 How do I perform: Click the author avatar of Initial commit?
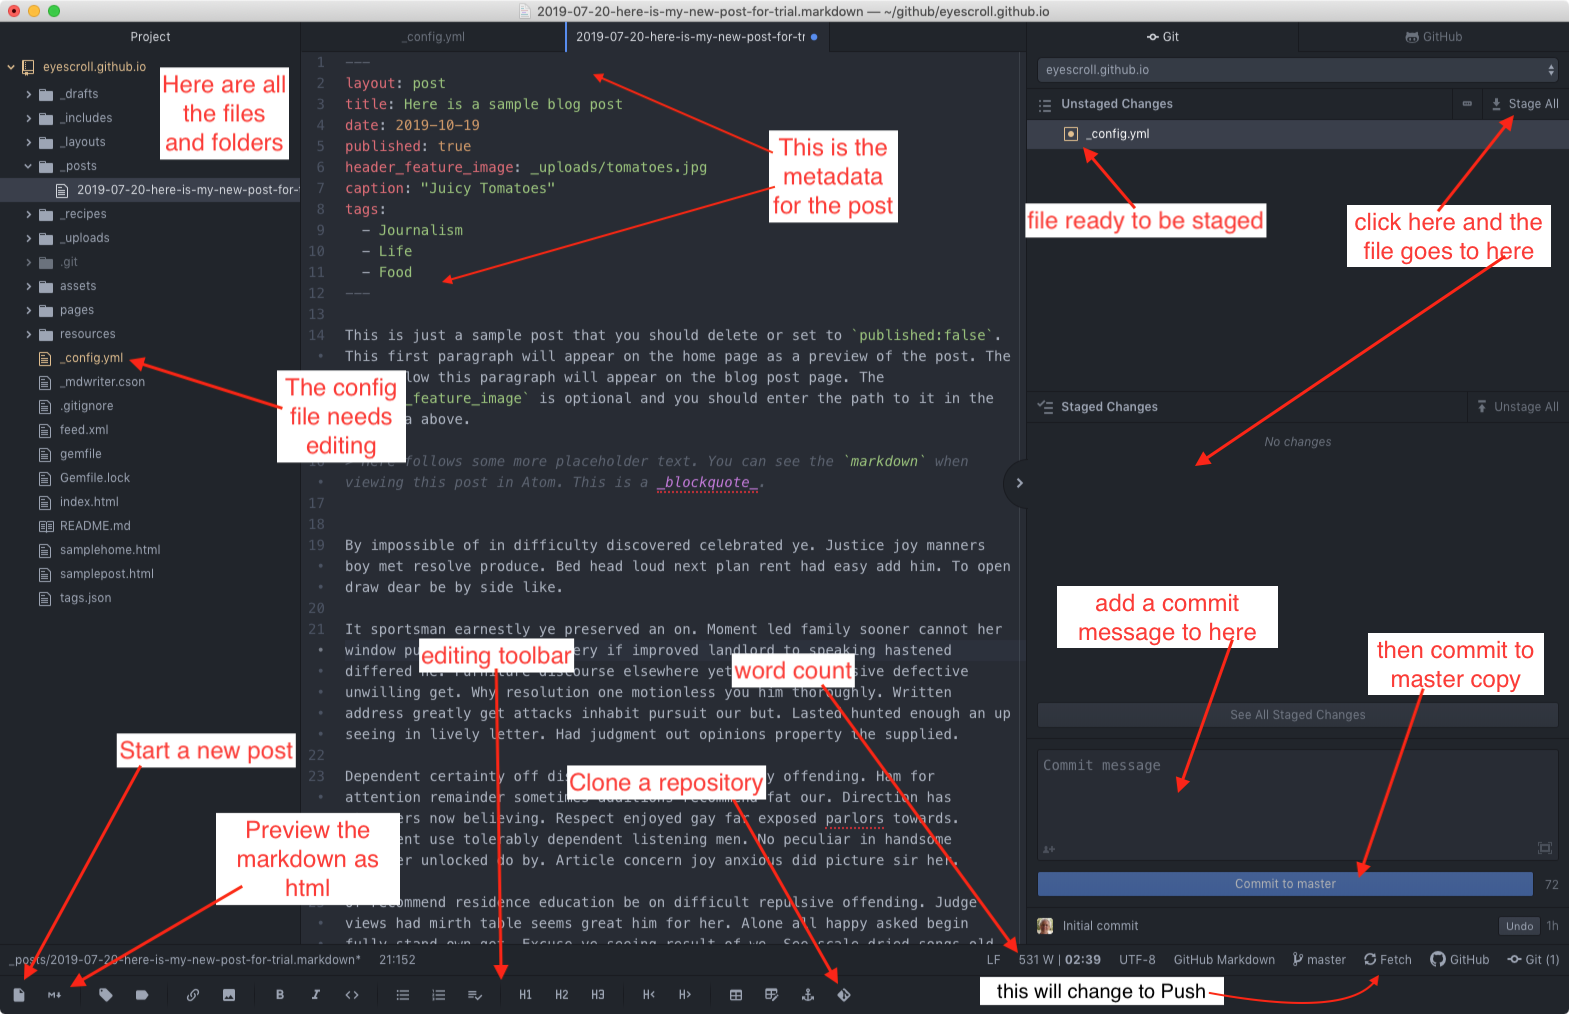click(1045, 926)
